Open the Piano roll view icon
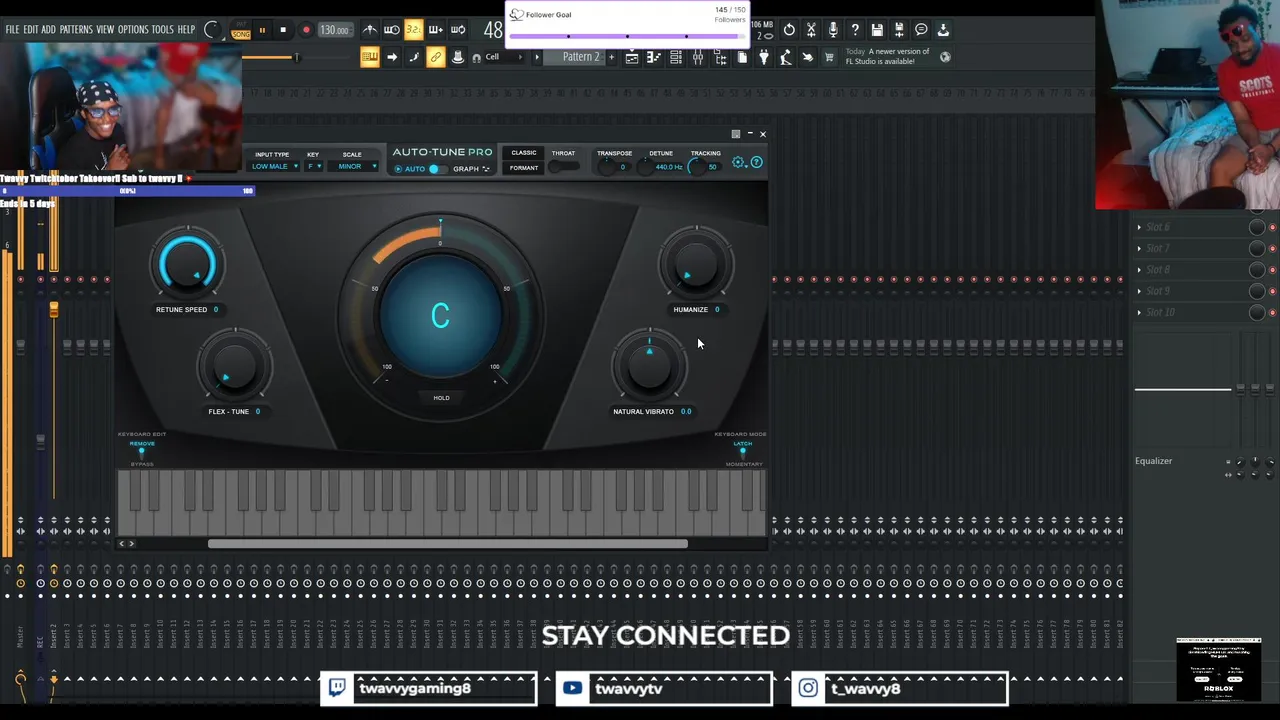The height and width of the screenshot is (720, 1280). coord(654,58)
